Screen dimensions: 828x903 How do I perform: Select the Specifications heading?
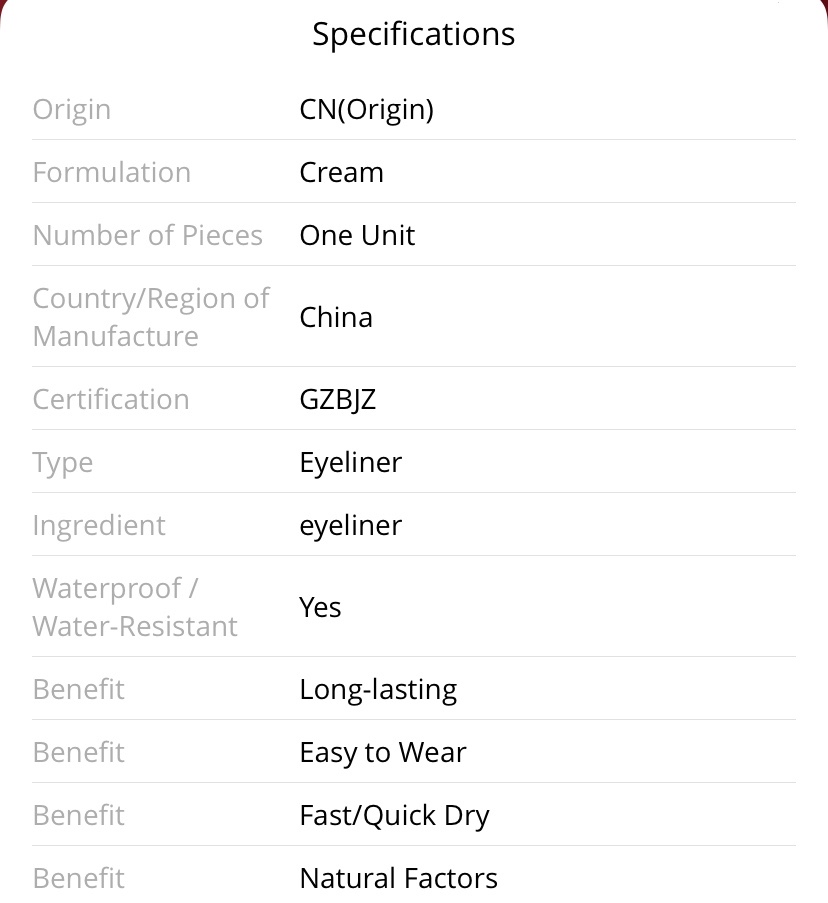coord(413,35)
